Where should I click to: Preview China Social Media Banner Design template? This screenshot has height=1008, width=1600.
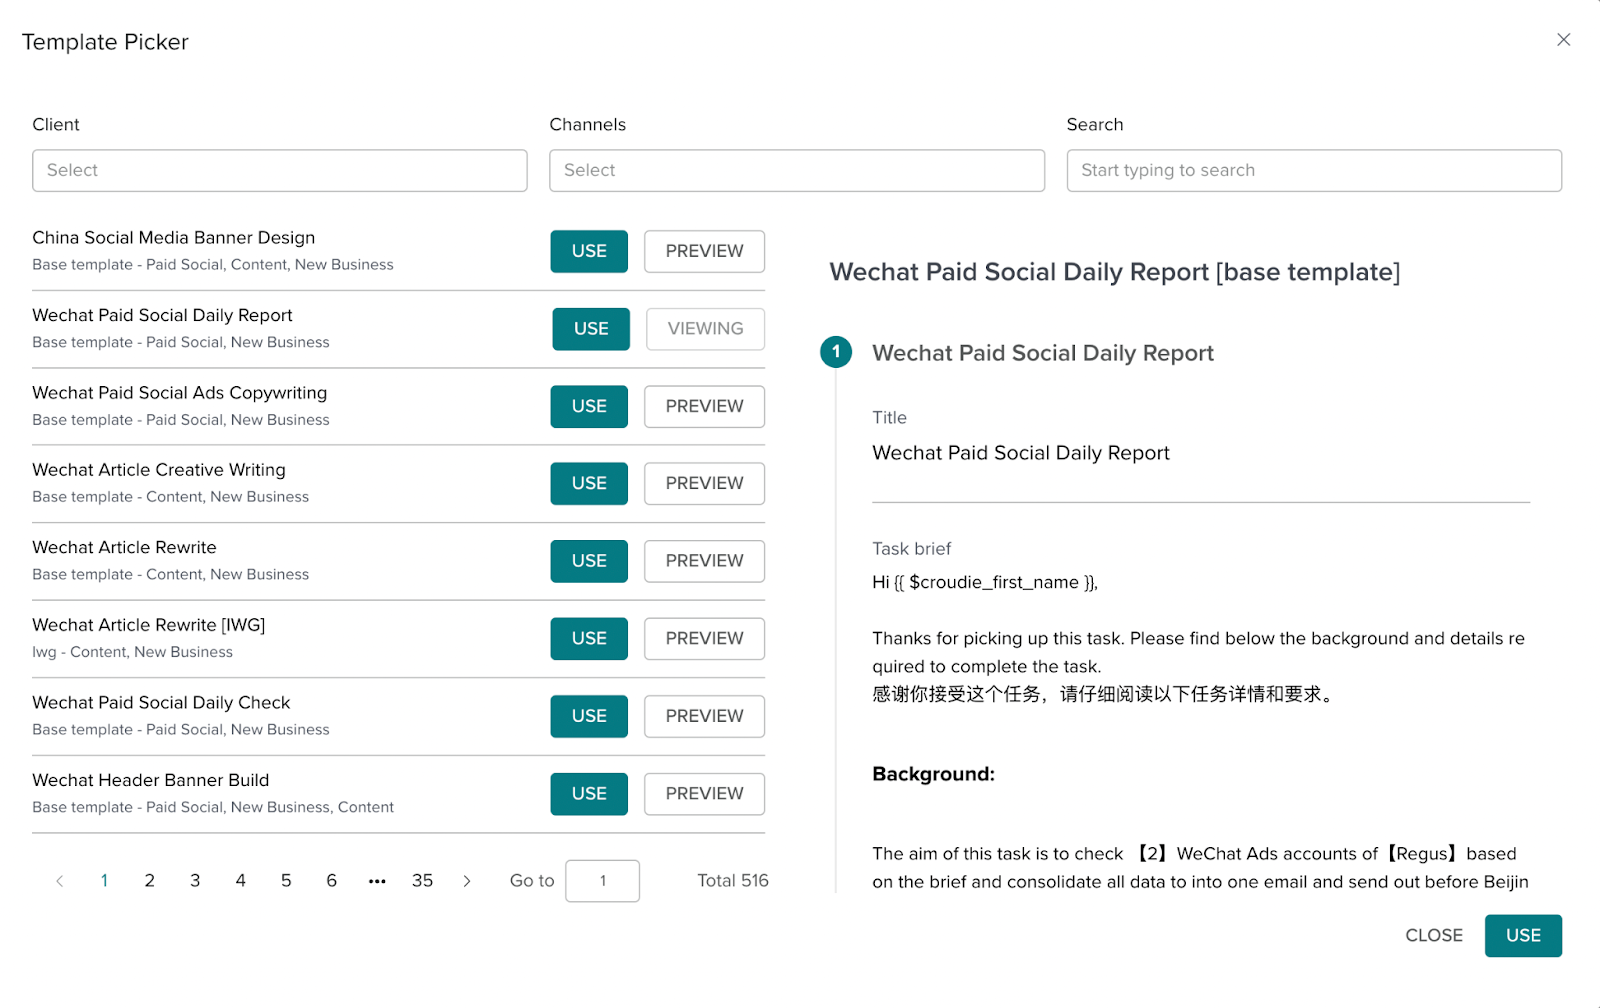pyautogui.click(x=704, y=251)
